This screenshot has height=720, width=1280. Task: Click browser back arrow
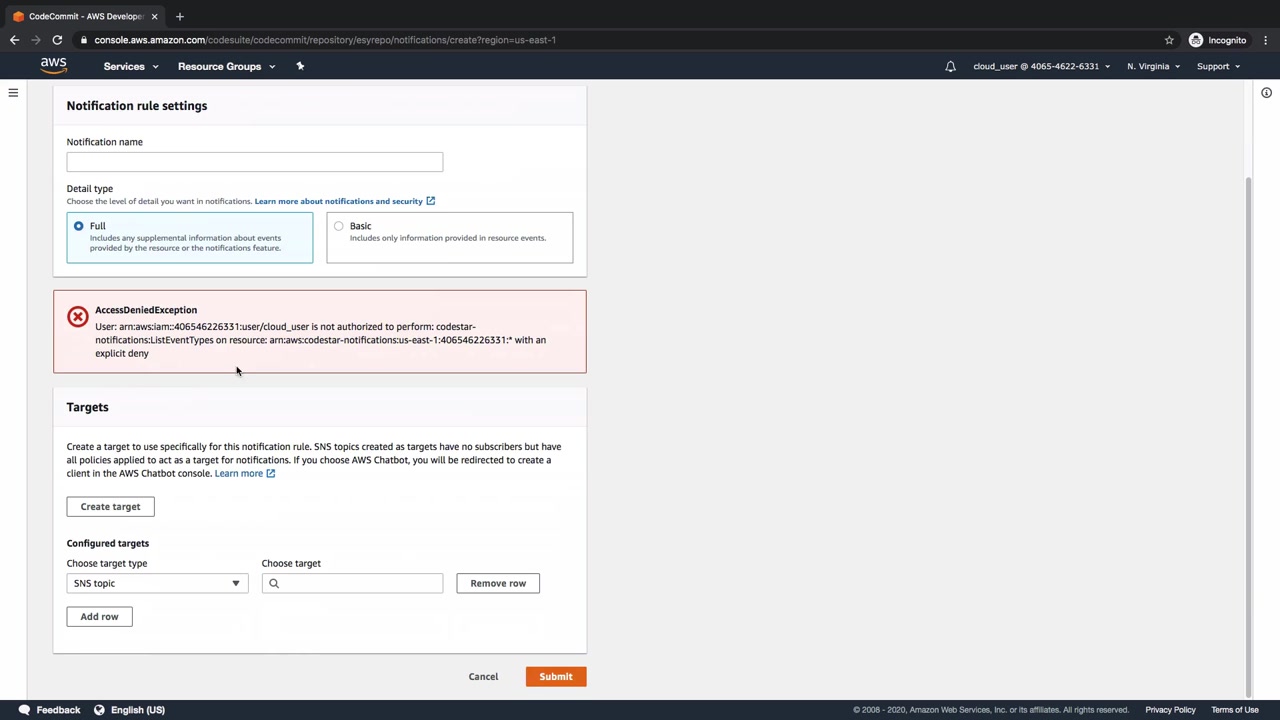14,40
